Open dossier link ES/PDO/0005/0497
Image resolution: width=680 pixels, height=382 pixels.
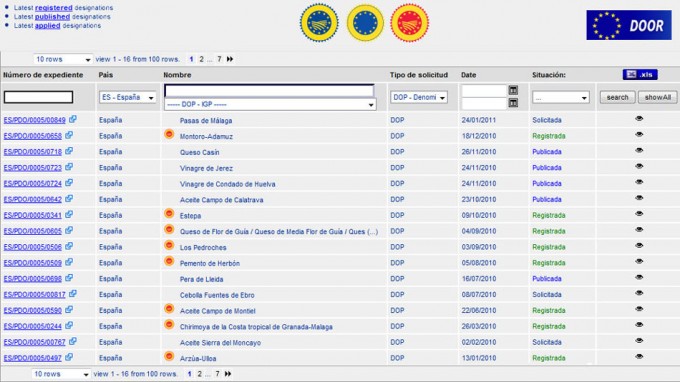click(33, 358)
